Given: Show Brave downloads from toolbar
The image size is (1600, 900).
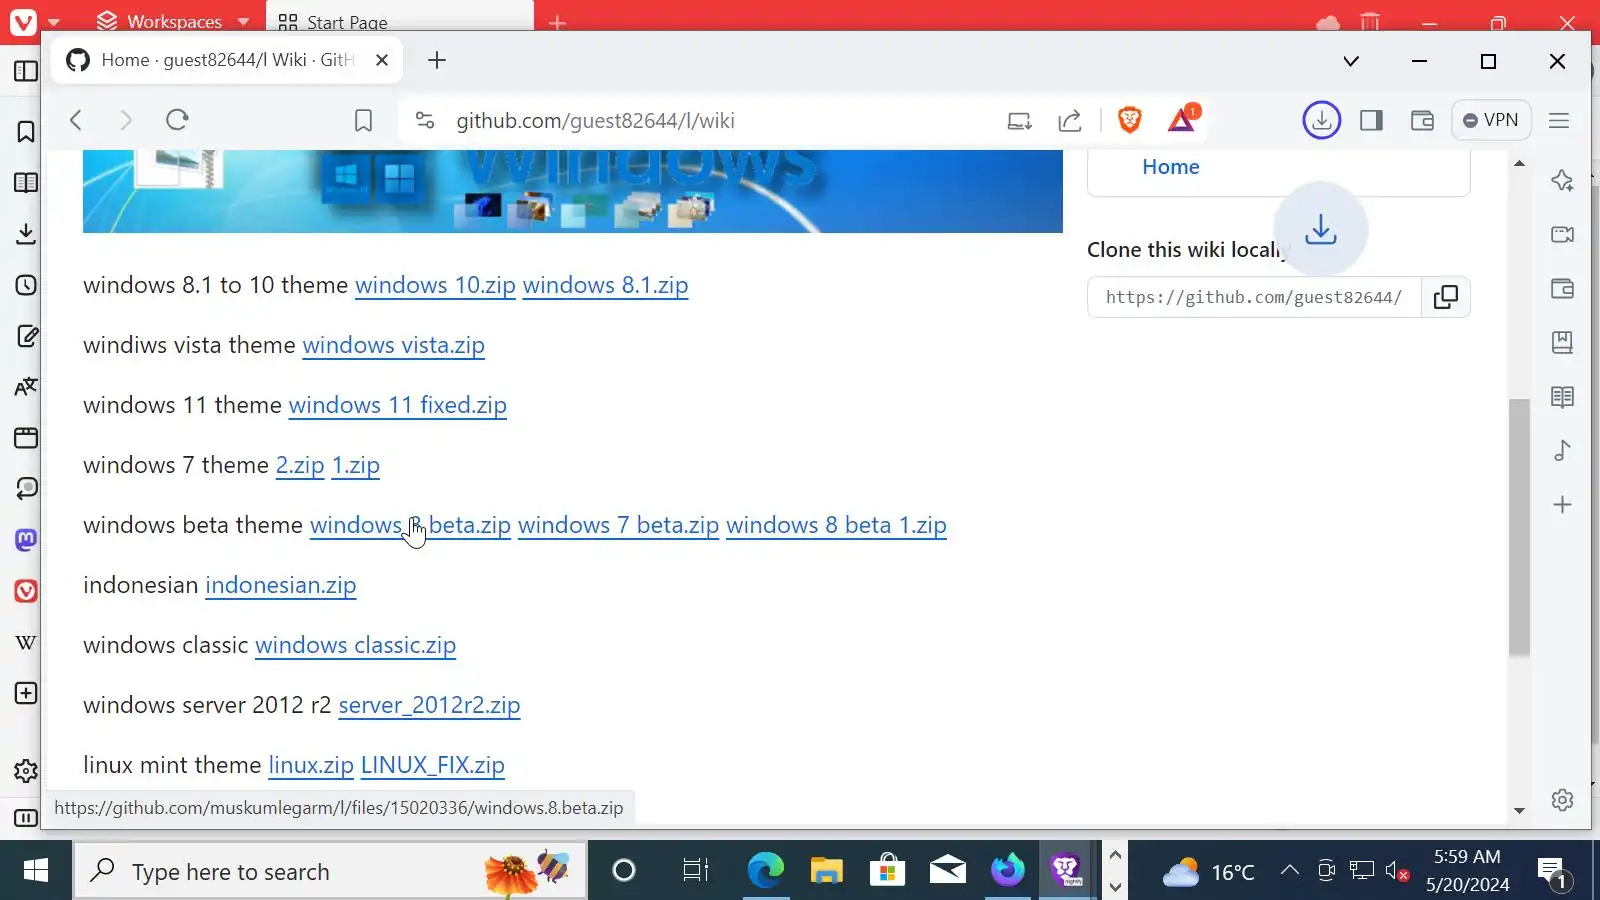Looking at the screenshot, I should coord(1321,120).
